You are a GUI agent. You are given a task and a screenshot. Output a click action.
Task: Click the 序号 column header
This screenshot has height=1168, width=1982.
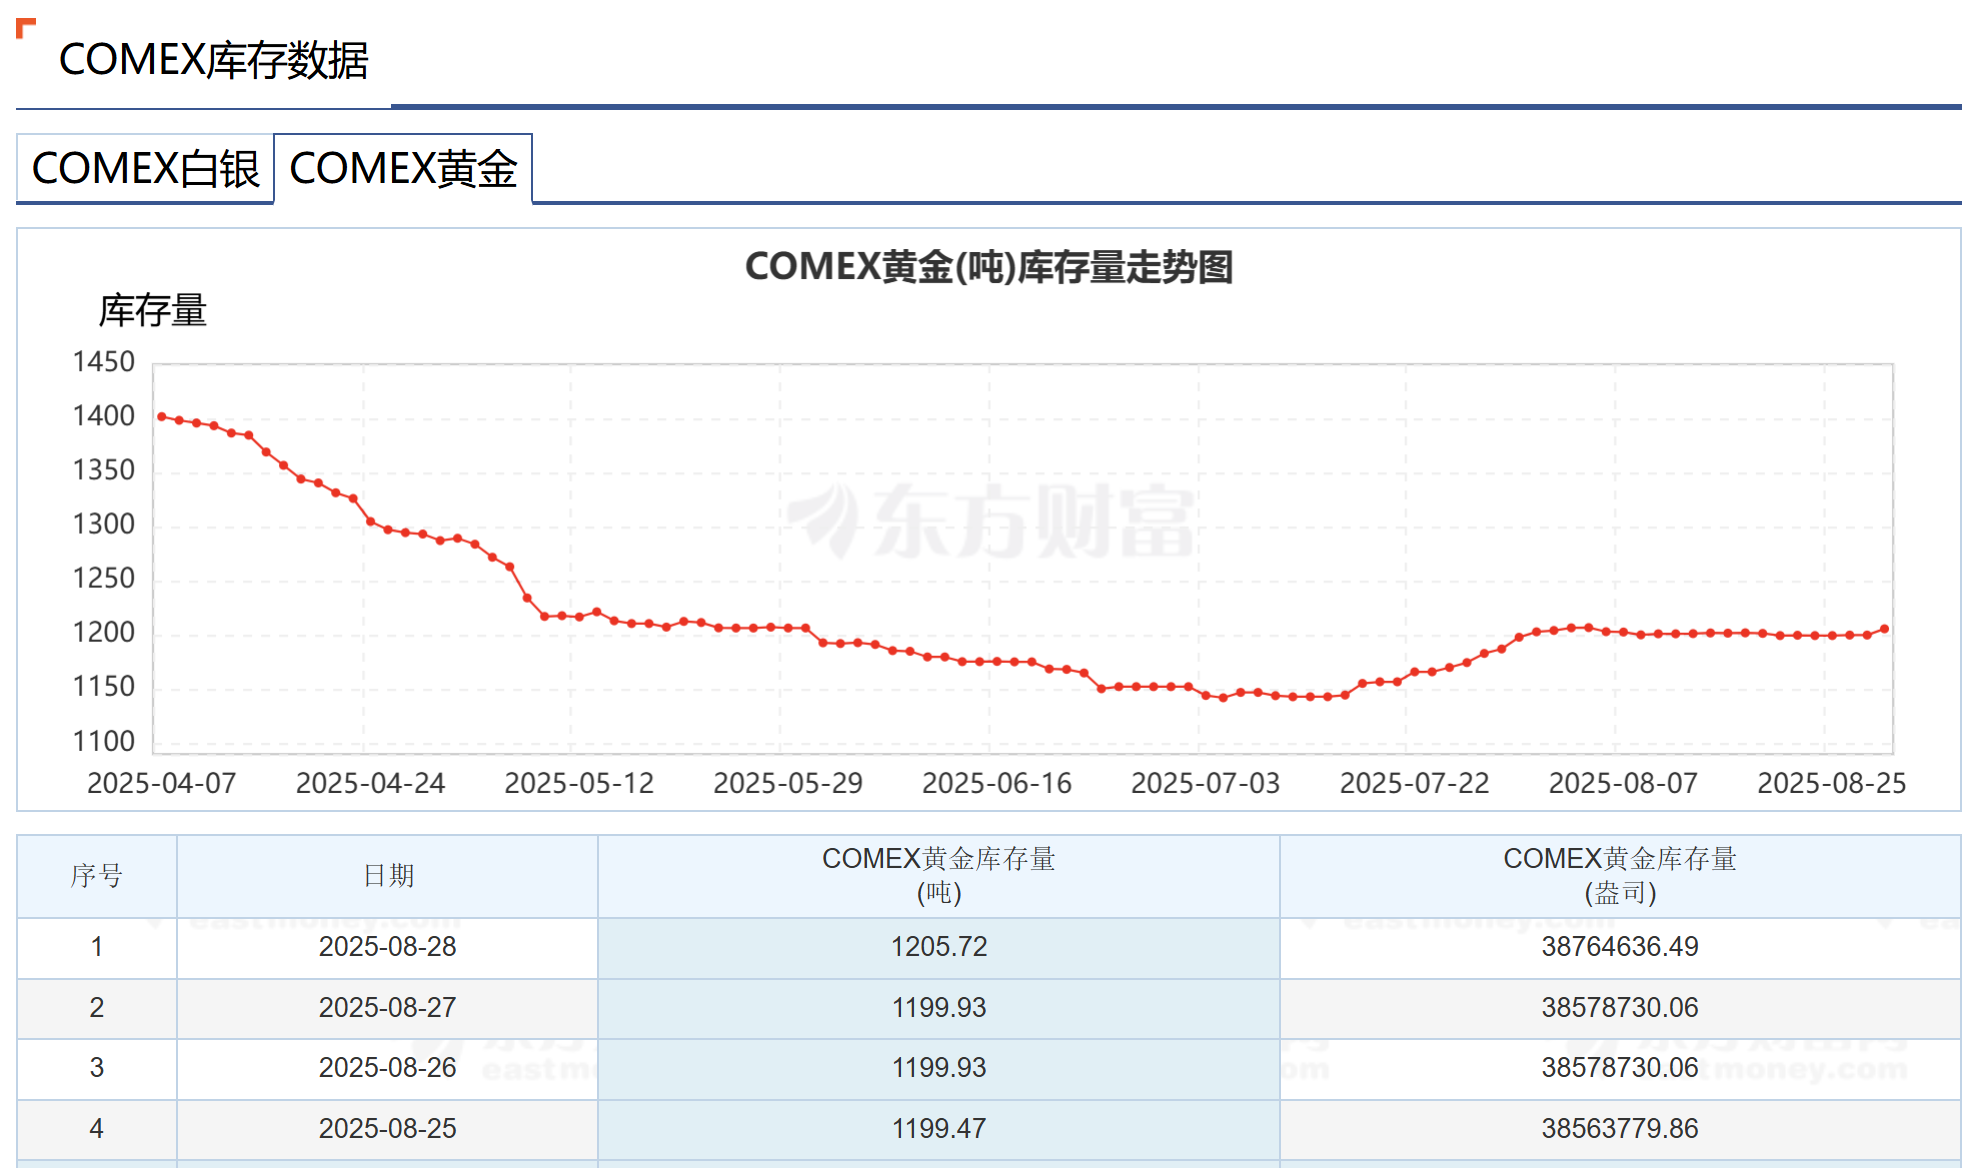(x=96, y=876)
